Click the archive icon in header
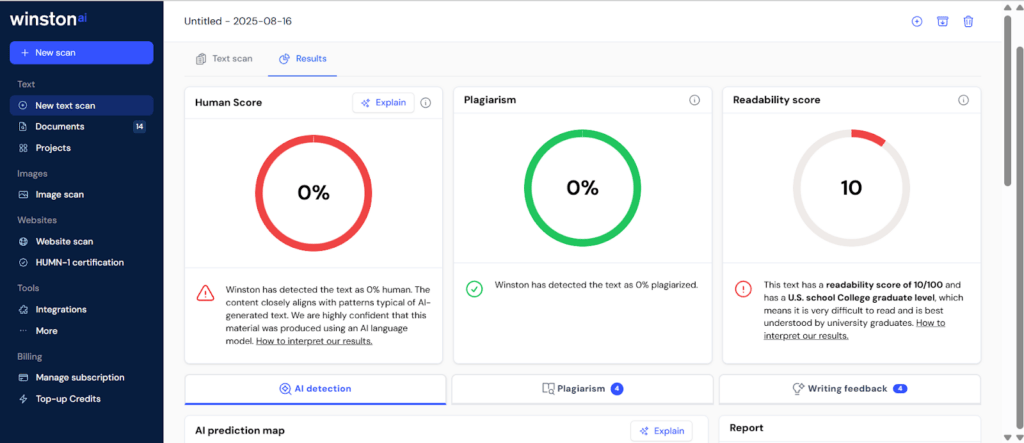Image resolution: width=1024 pixels, height=443 pixels. [x=942, y=21]
